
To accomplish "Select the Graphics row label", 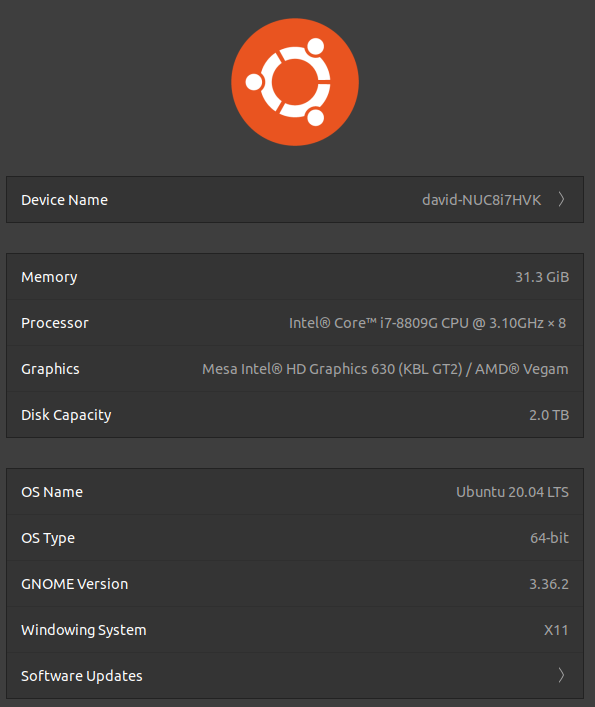I will (x=50, y=369).
